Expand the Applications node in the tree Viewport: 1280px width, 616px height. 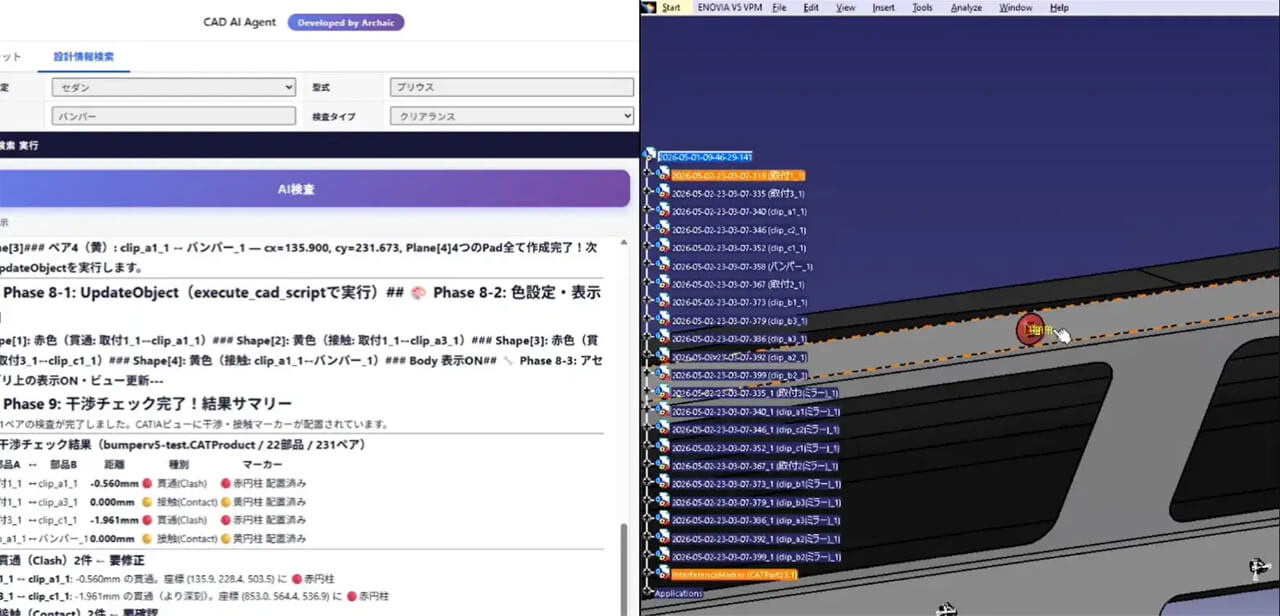tap(647, 593)
